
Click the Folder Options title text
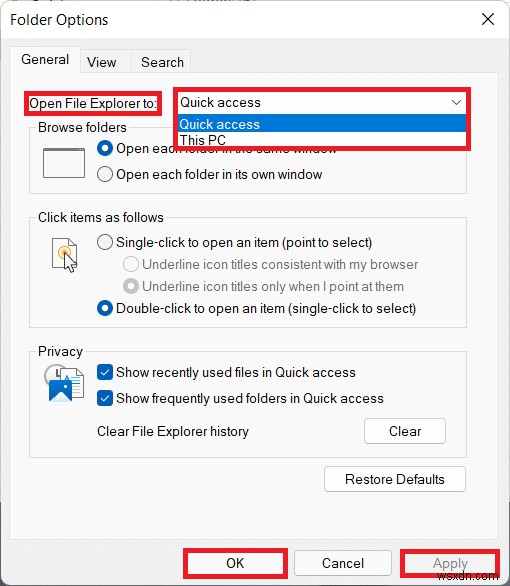point(59,20)
